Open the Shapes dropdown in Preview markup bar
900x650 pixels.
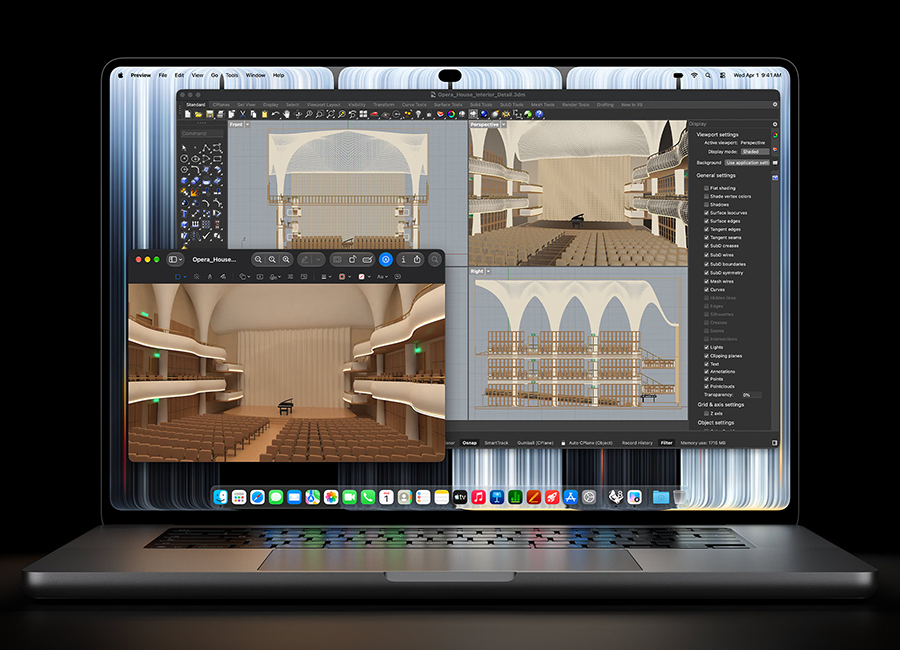tap(245, 277)
